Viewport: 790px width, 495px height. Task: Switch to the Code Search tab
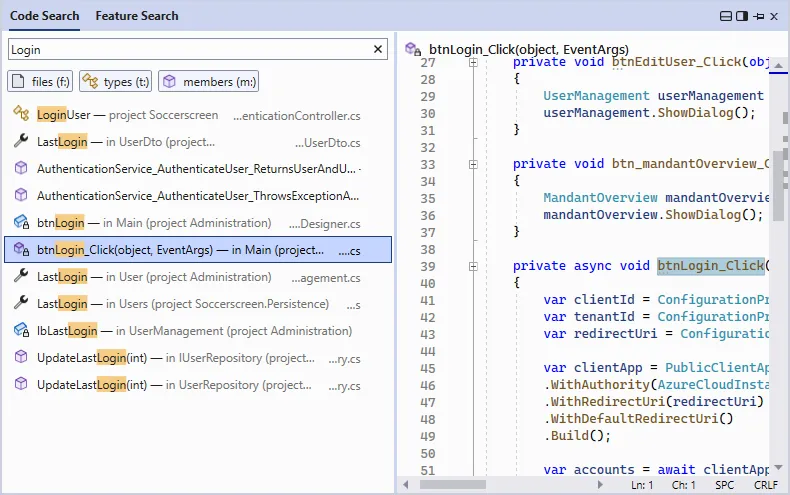[44, 16]
